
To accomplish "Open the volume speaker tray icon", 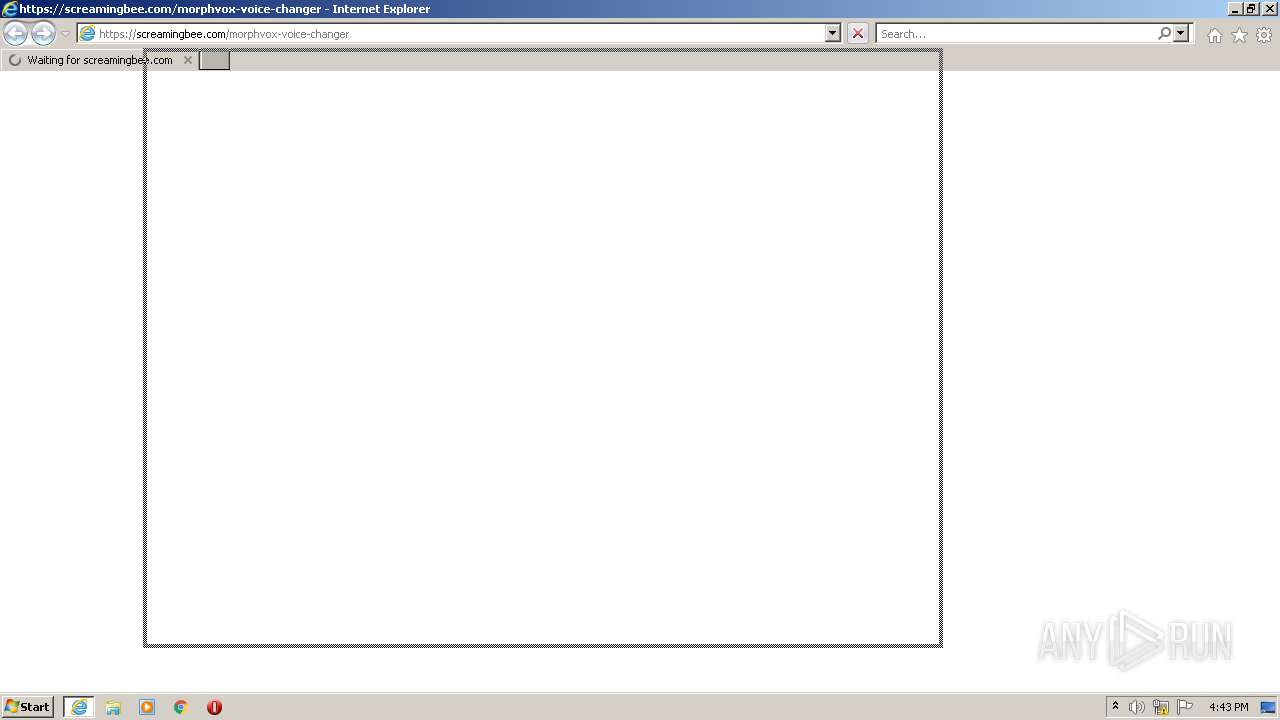I will pos(1137,707).
